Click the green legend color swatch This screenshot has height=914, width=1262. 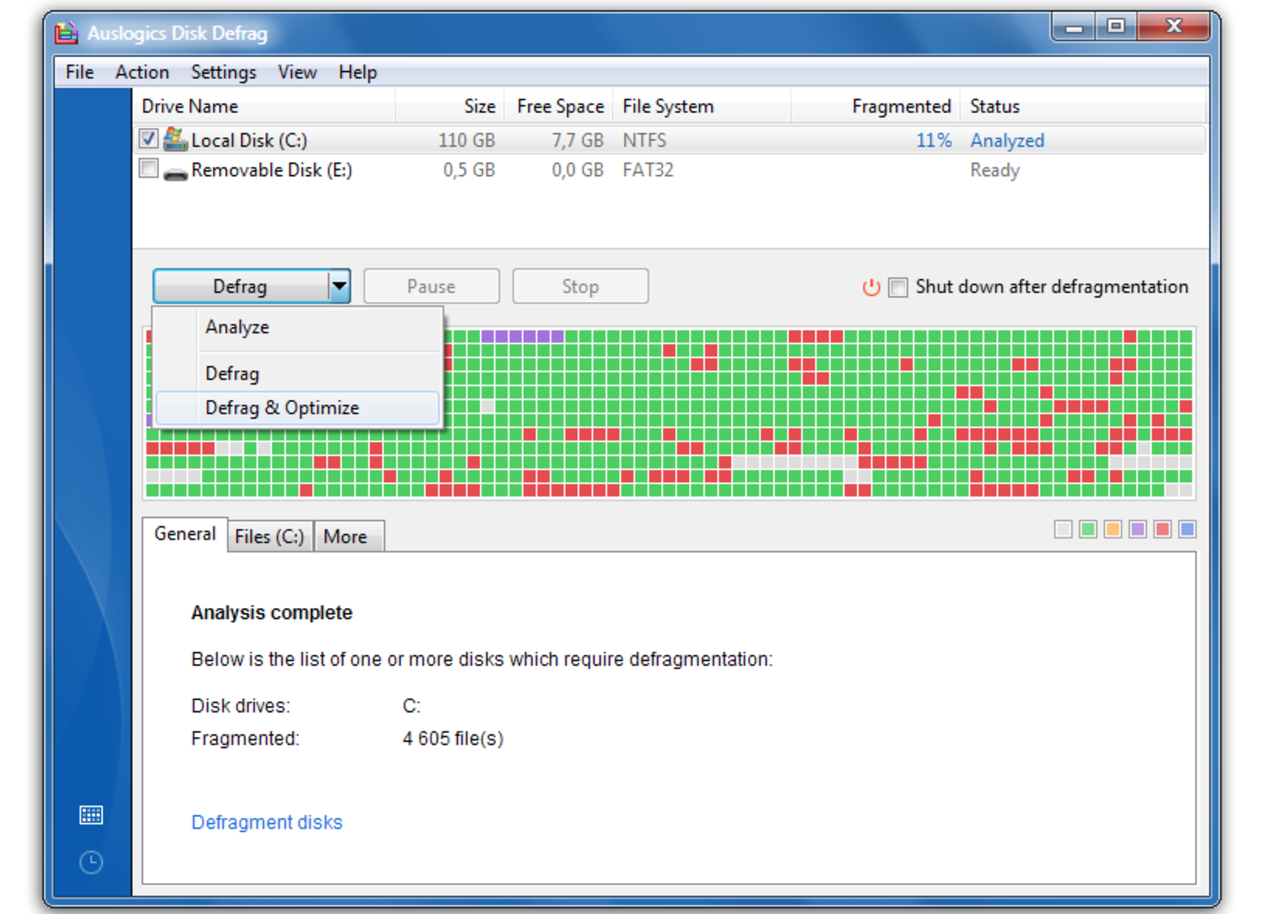pos(1088,529)
